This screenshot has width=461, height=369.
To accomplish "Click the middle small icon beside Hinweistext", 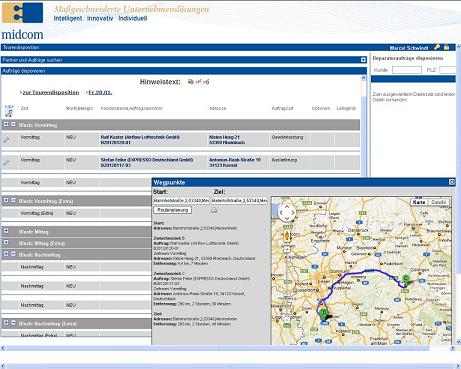I will (x=199, y=82).
